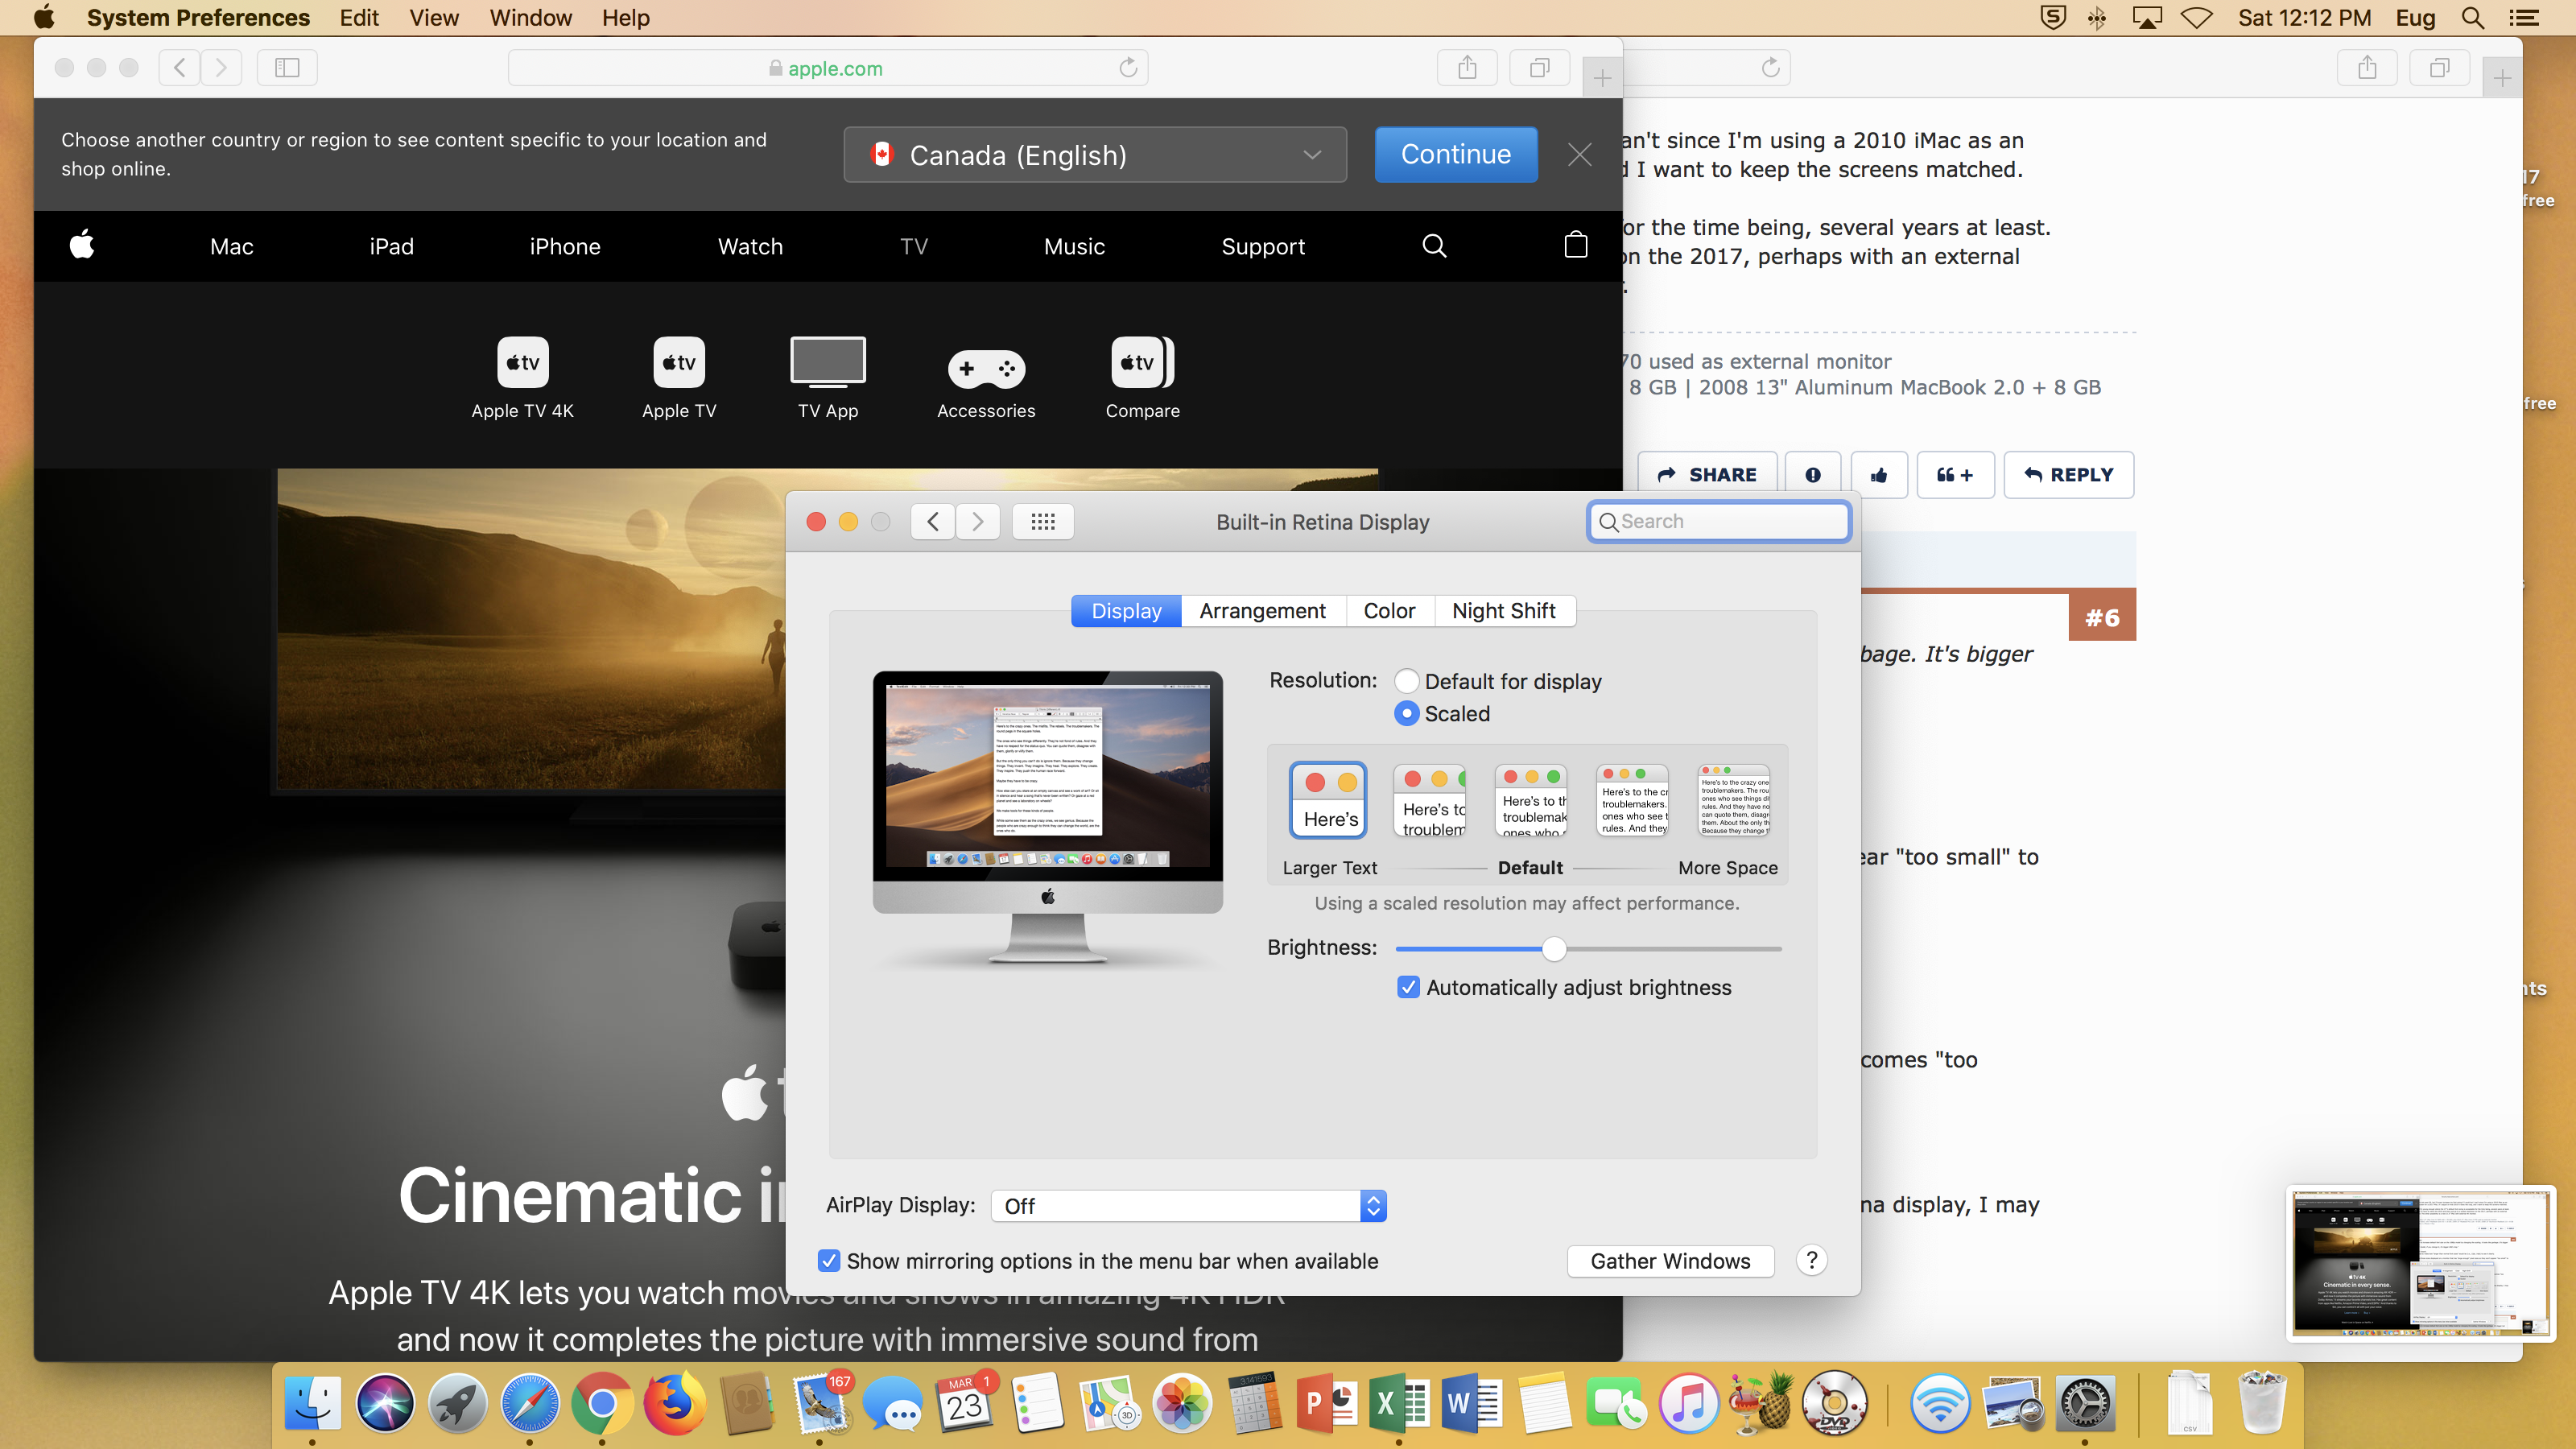Open the Trash in the Dock
This screenshot has height=1449, width=2576.
coord(2261,1403)
